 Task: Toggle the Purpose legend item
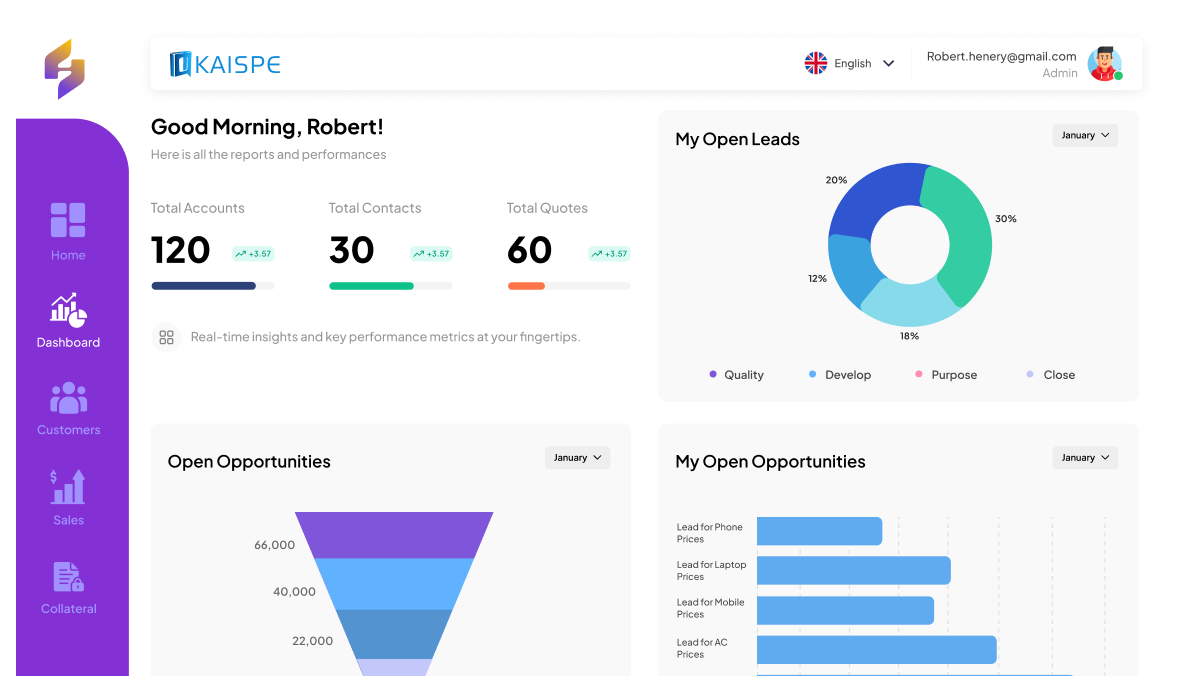[x=946, y=375]
